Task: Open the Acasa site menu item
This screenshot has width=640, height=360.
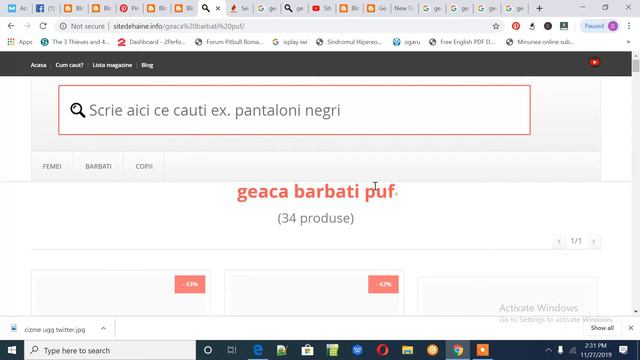Action: tap(38, 65)
